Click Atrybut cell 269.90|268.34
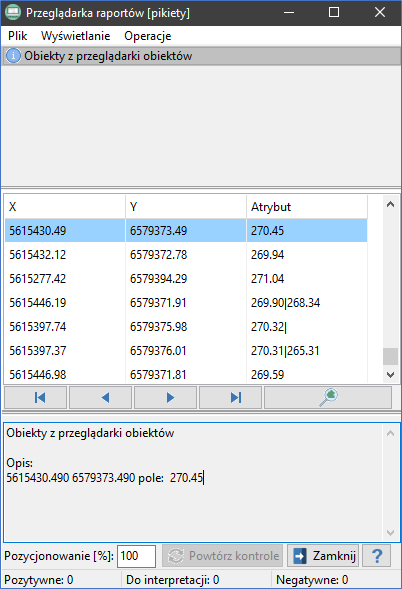This screenshot has width=402, height=589. pyautogui.click(x=307, y=303)
